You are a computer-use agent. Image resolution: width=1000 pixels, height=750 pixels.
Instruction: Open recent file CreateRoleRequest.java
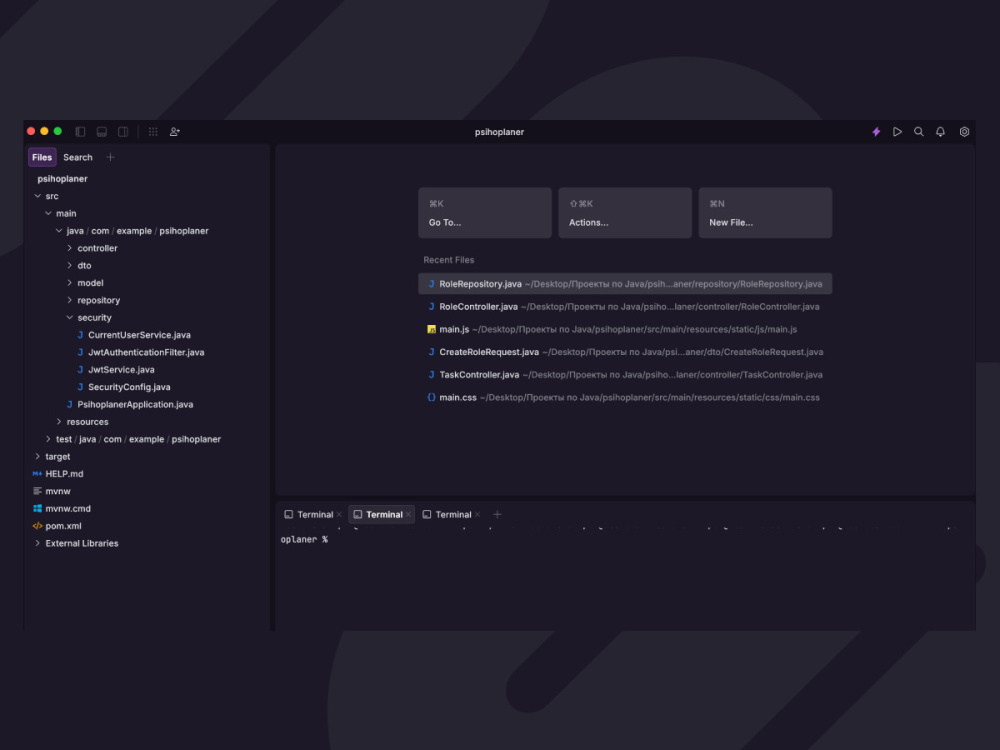[x=625, y=352]
